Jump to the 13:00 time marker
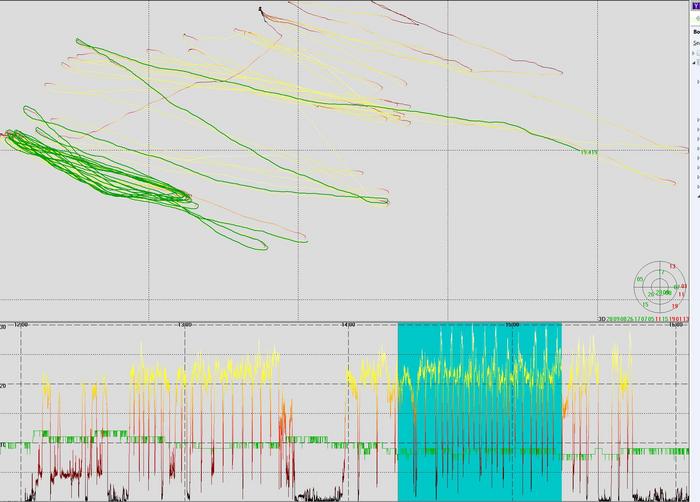 tap(183, 325)
